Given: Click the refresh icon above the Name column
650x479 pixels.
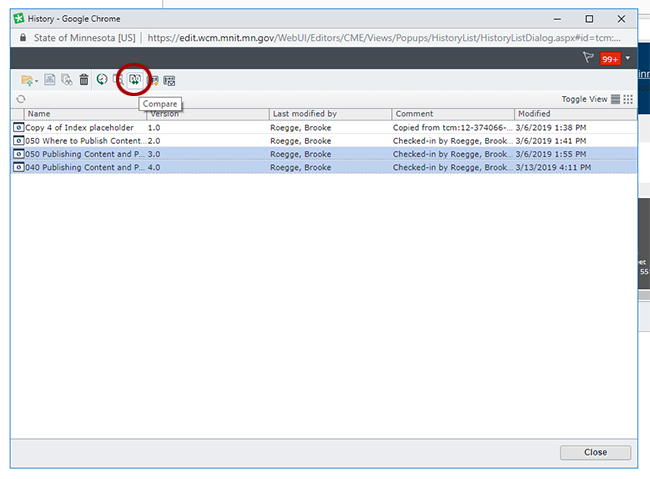Looking at the screenshot, I should click(20, 99).
